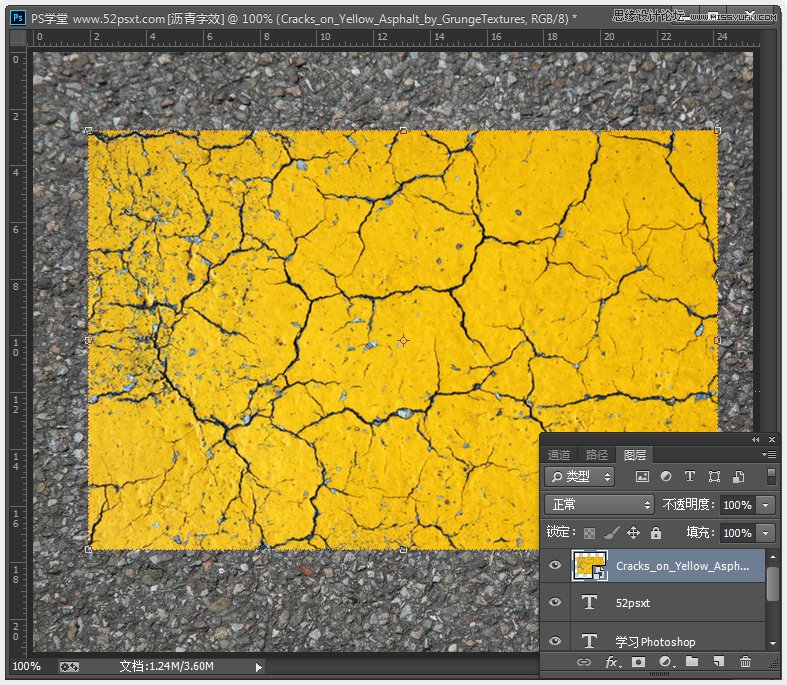The width and height of the screenshot is (787, 685).
Task: Filter layers by smart objects icon
Action: click(738, 476)
